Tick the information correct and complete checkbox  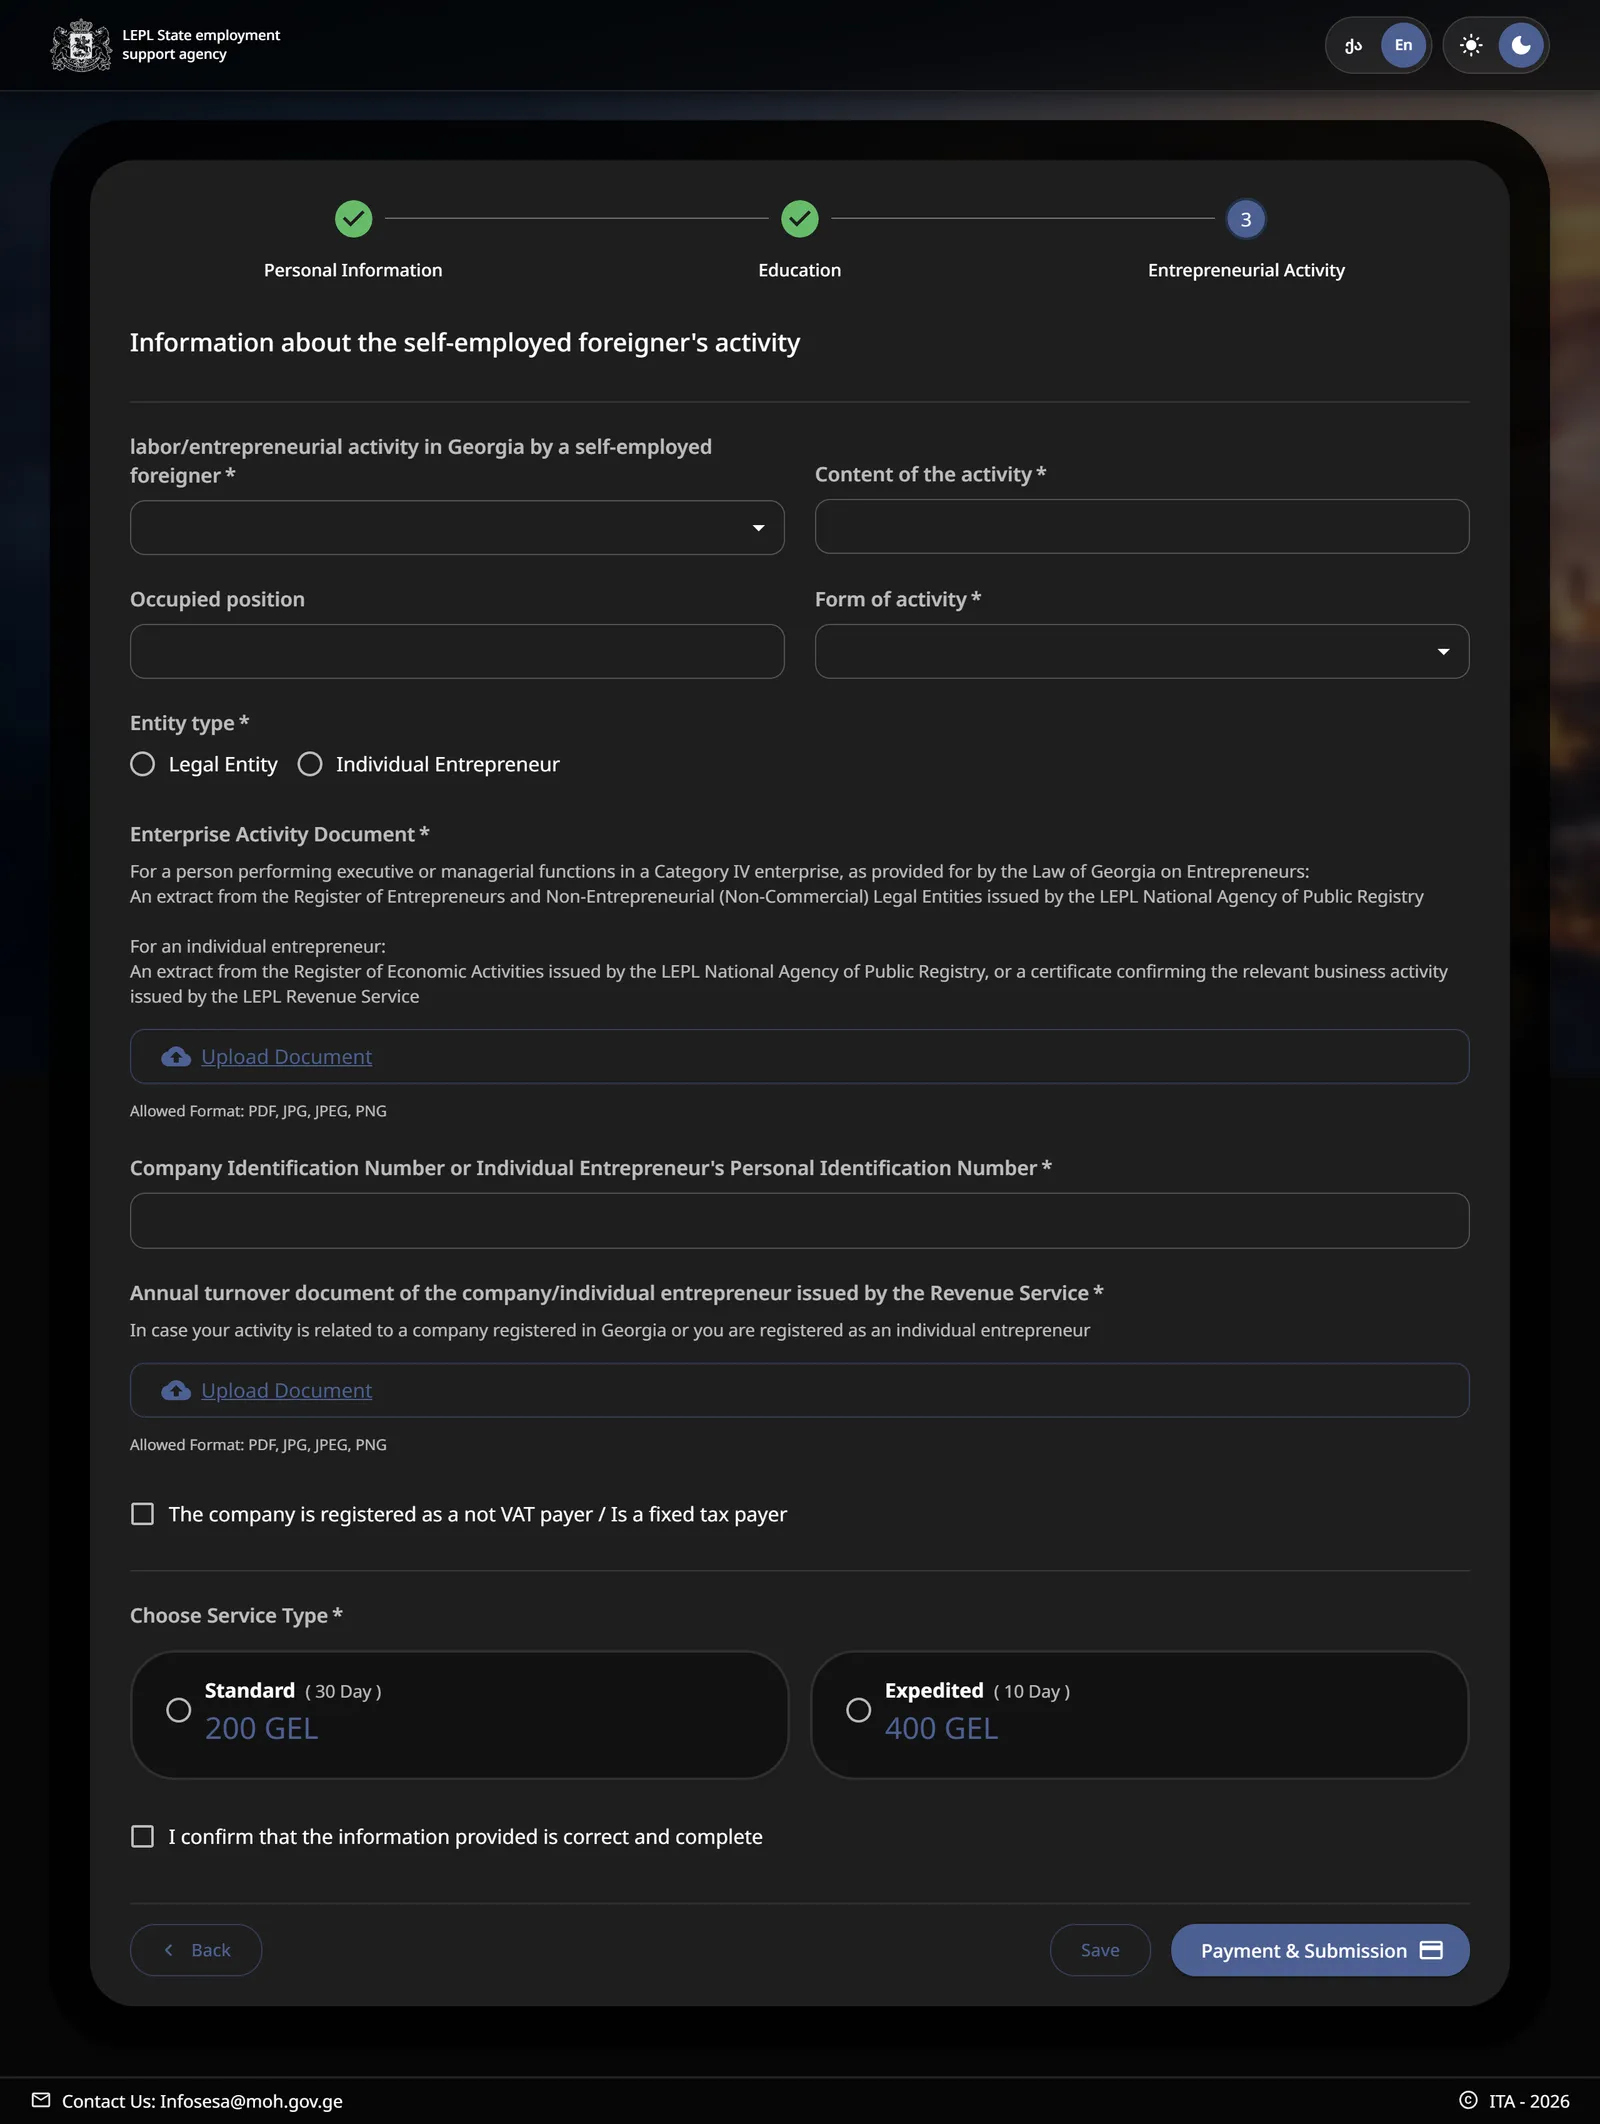point(143,1836)
